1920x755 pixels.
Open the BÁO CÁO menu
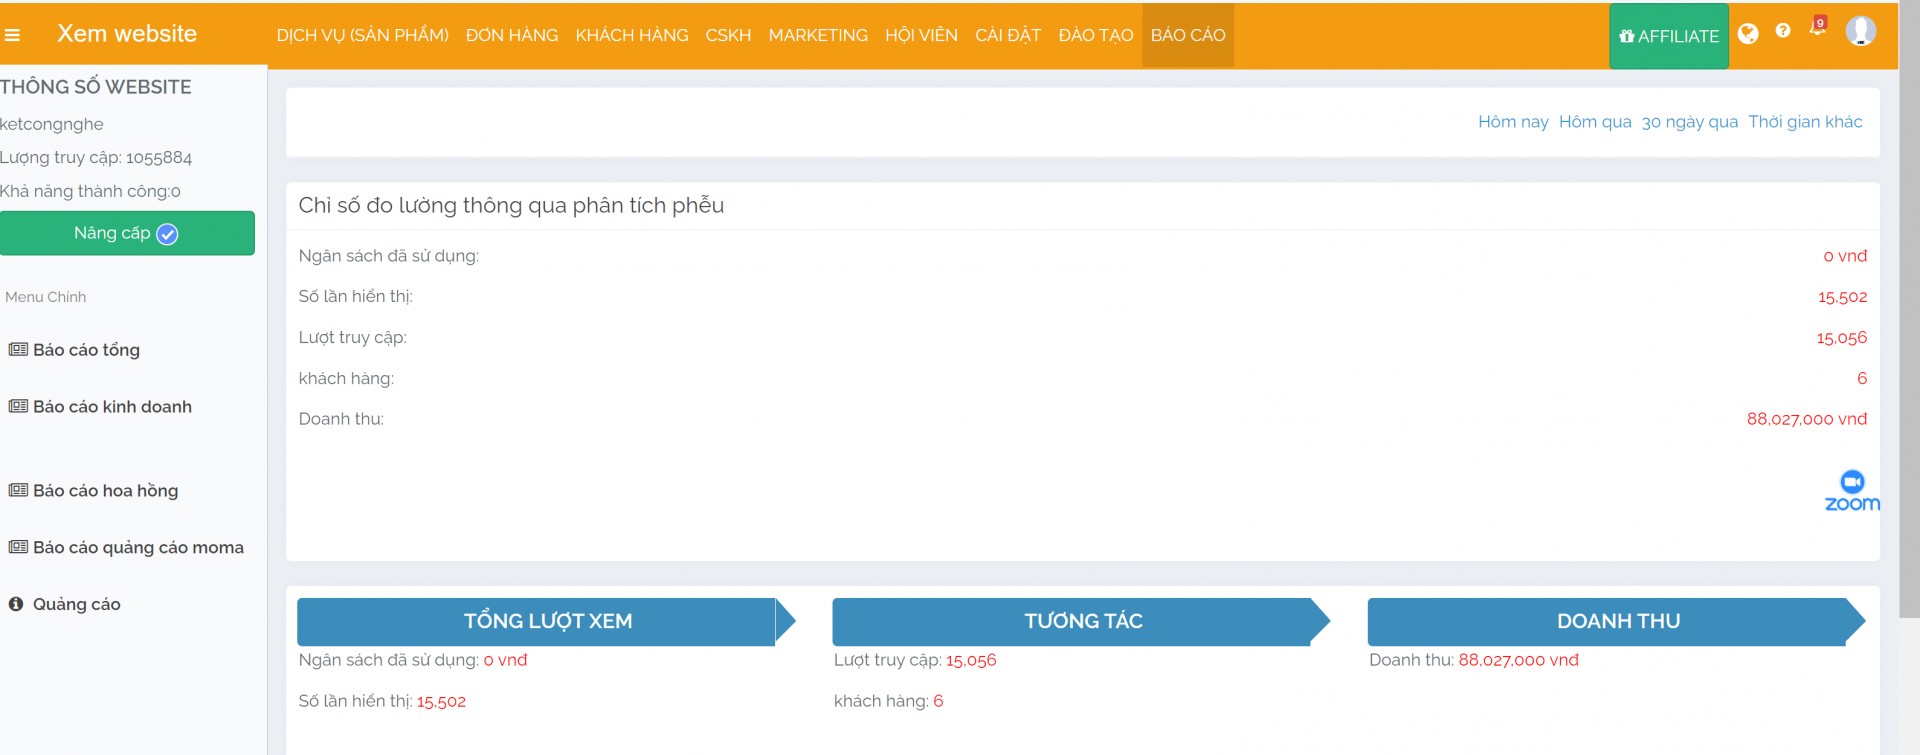[x=1187, y=35]
